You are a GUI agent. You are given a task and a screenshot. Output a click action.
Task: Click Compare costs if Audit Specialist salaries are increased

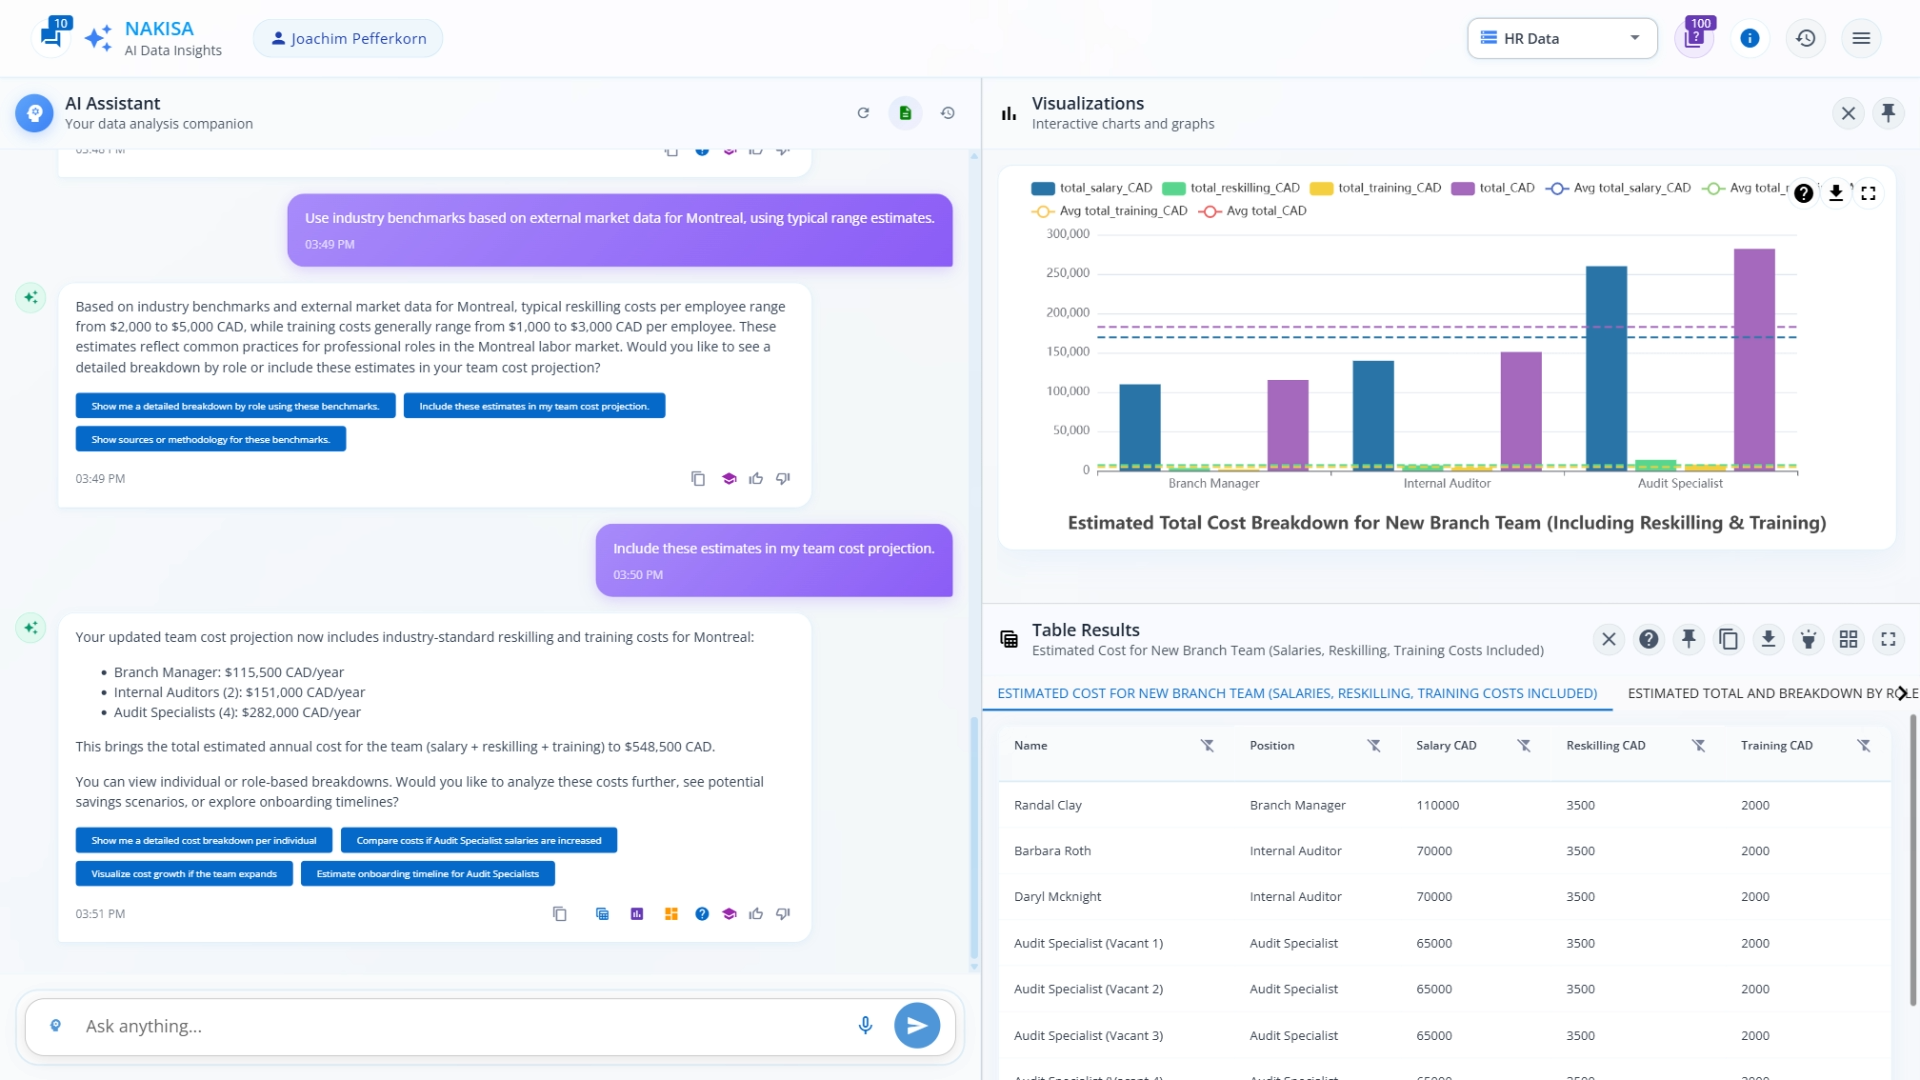(x=478, y=840)
